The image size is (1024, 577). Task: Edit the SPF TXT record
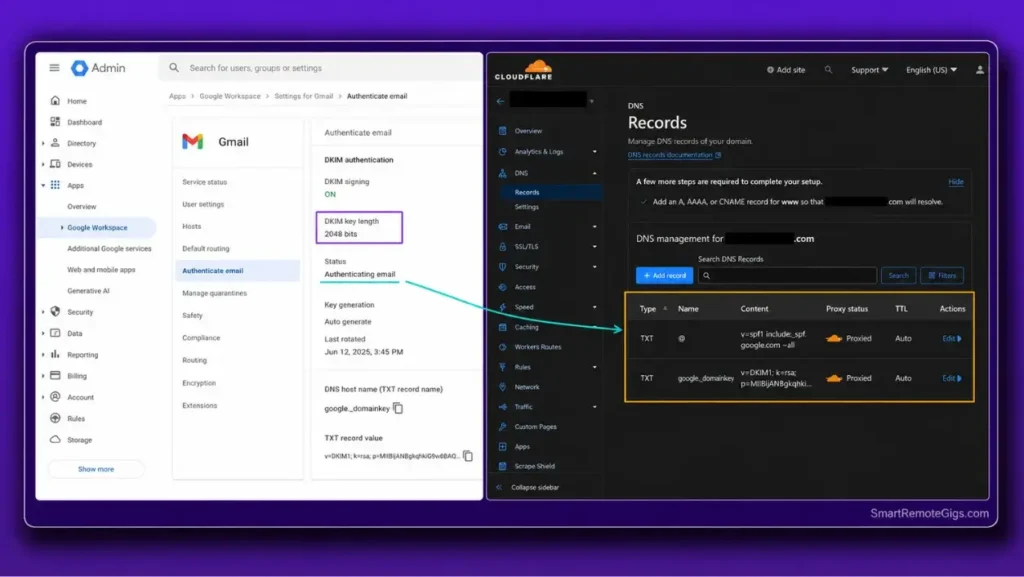click(x=952, y=338)
